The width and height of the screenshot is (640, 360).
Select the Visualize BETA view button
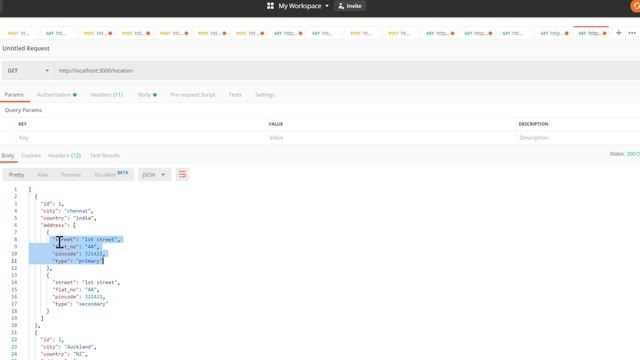[x=111, y=175]
